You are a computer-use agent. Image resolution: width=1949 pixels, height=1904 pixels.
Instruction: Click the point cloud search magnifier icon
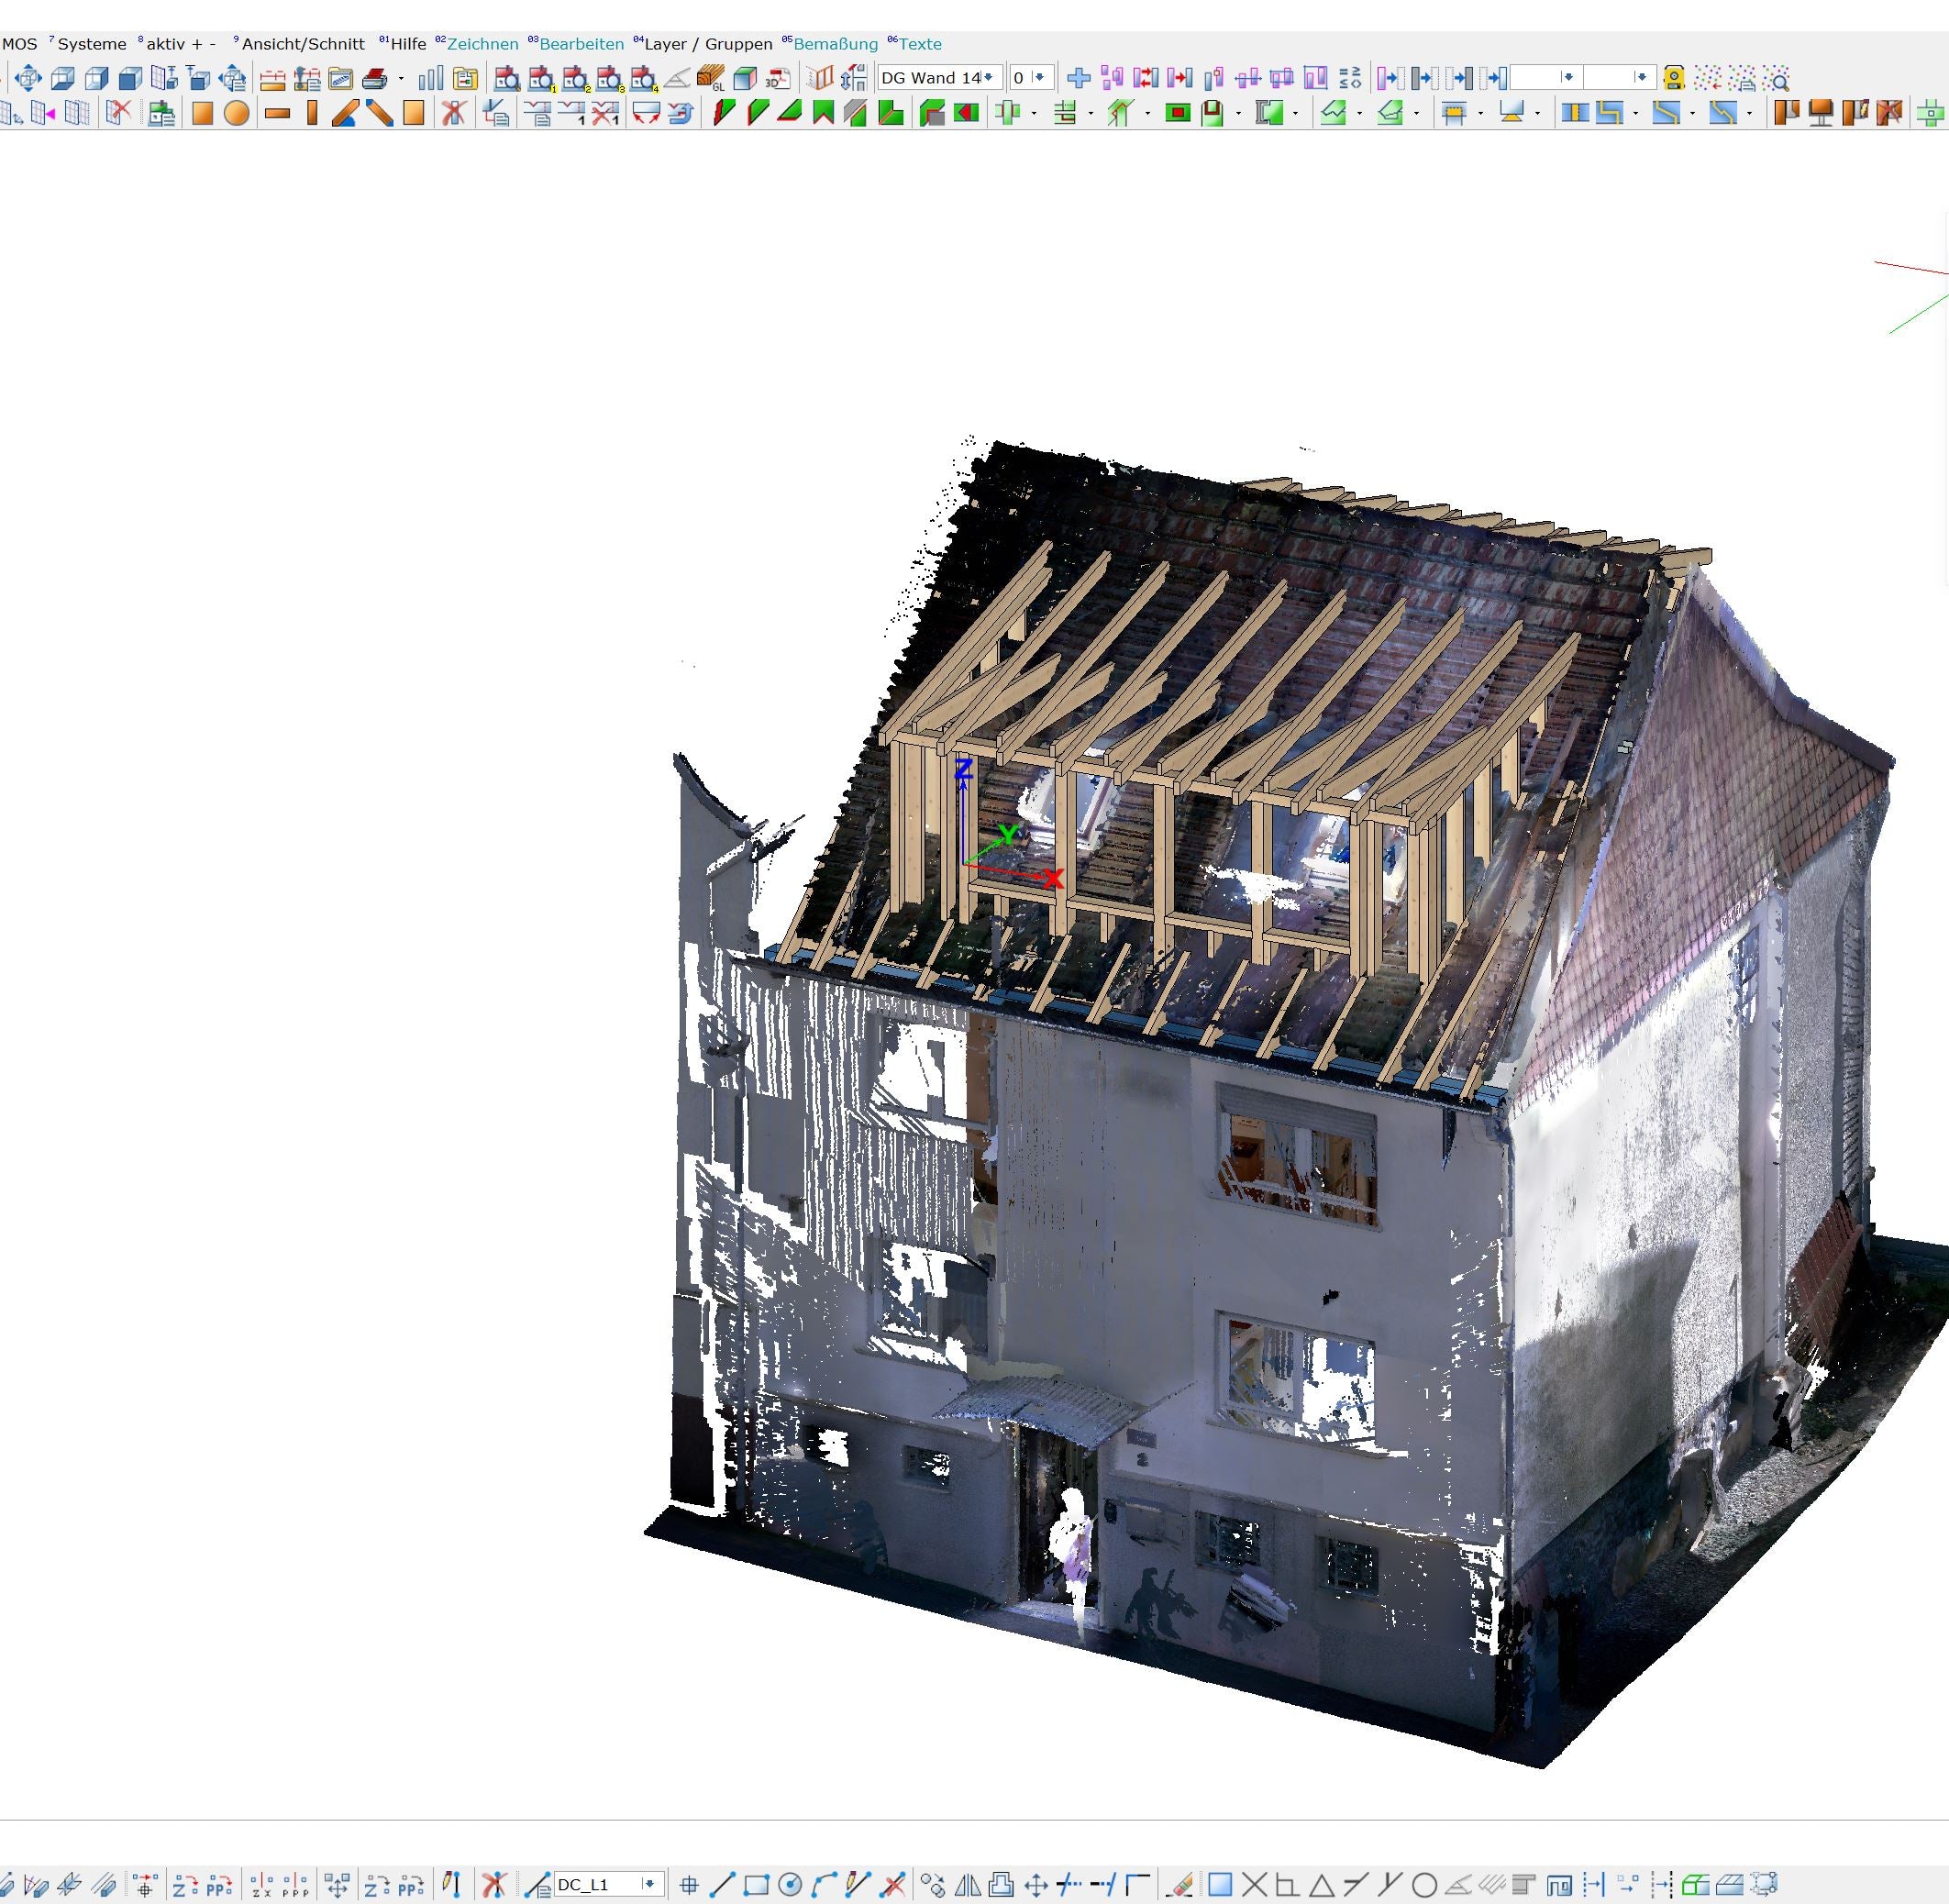[1776, 78]
